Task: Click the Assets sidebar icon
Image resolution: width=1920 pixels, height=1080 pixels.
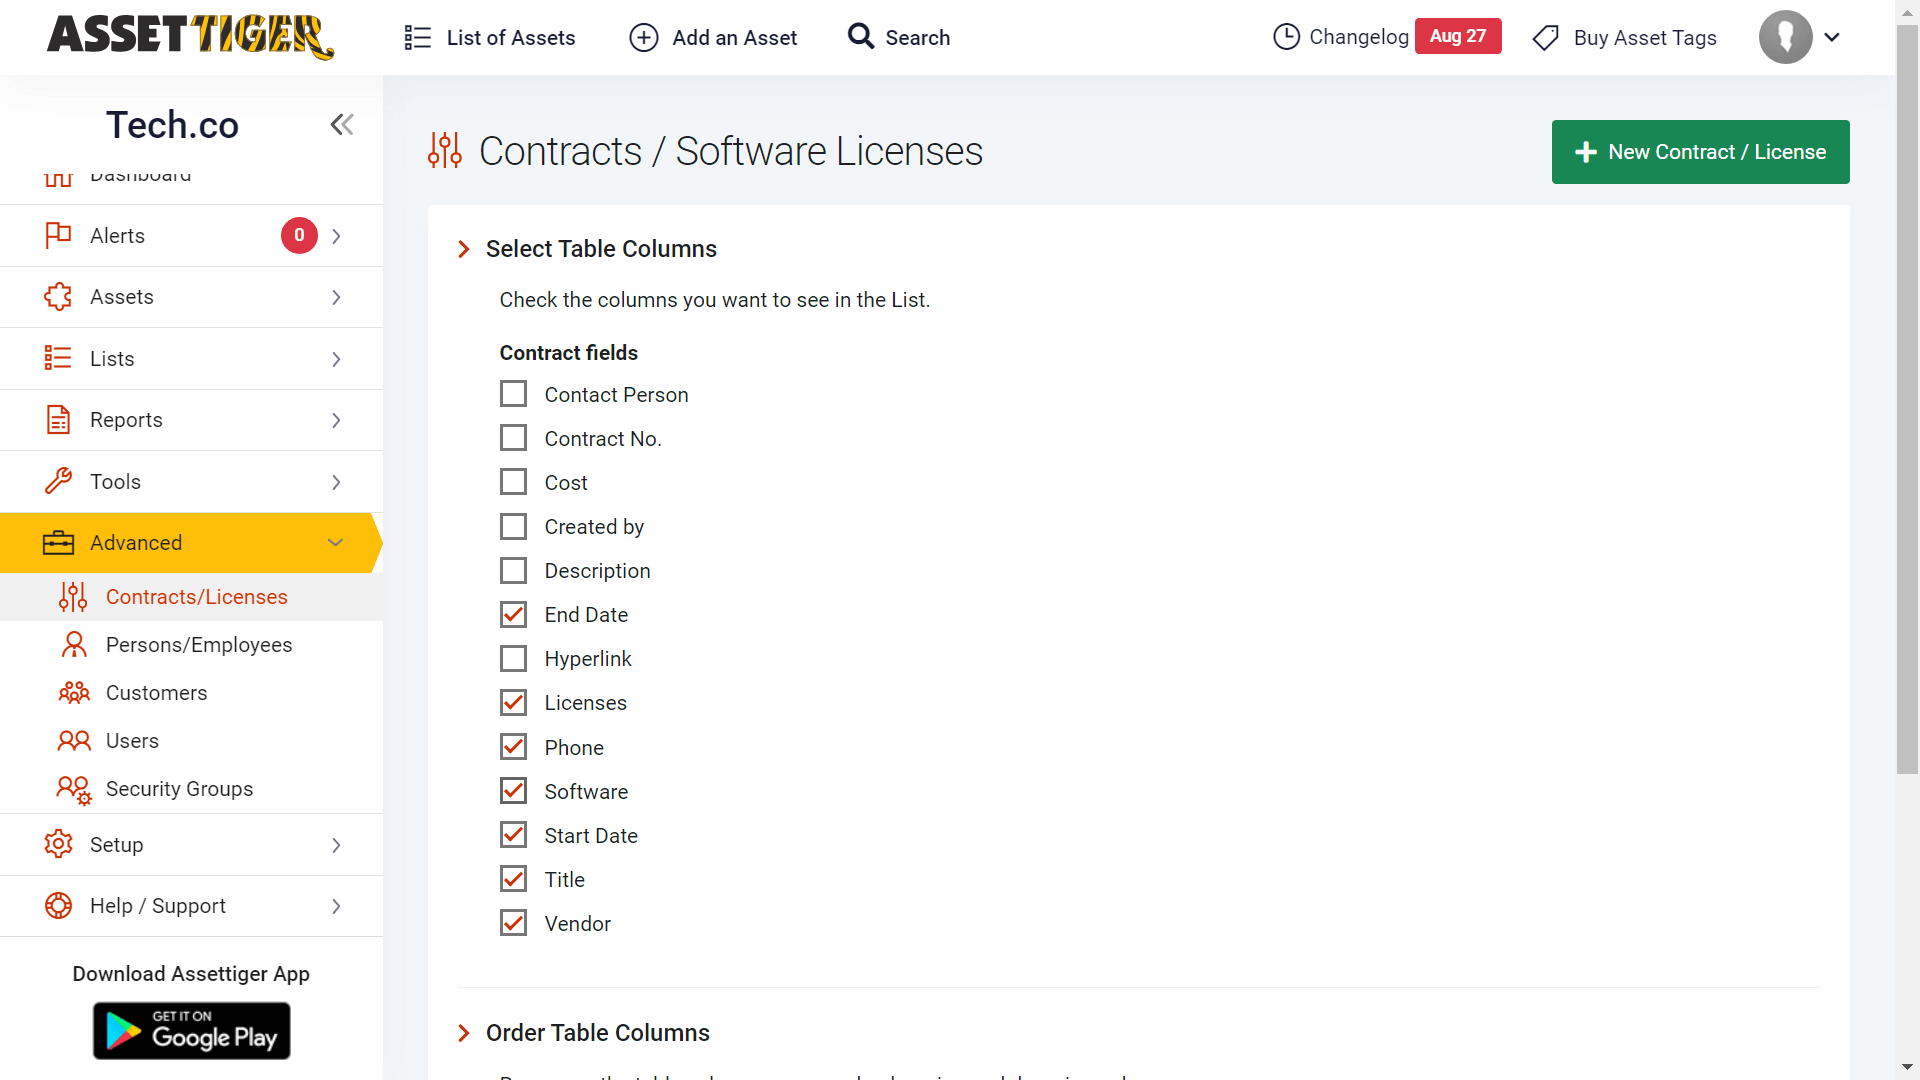Action: click(58, 295)
